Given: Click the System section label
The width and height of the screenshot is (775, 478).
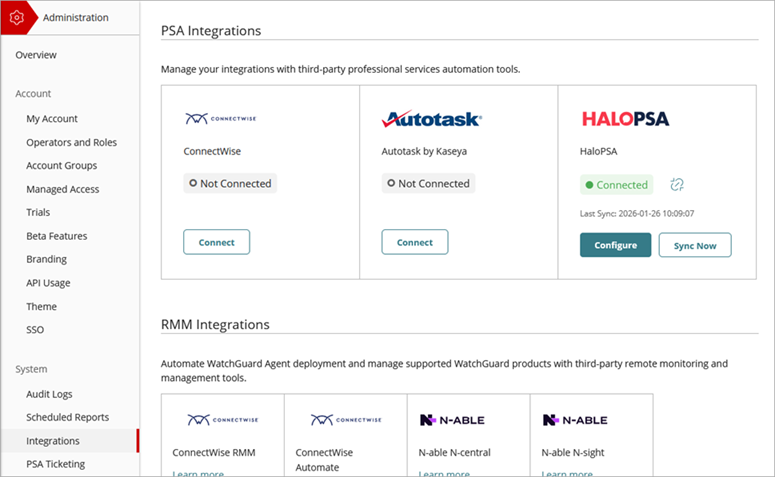Looking at the screenshot, I should (31, 369).
